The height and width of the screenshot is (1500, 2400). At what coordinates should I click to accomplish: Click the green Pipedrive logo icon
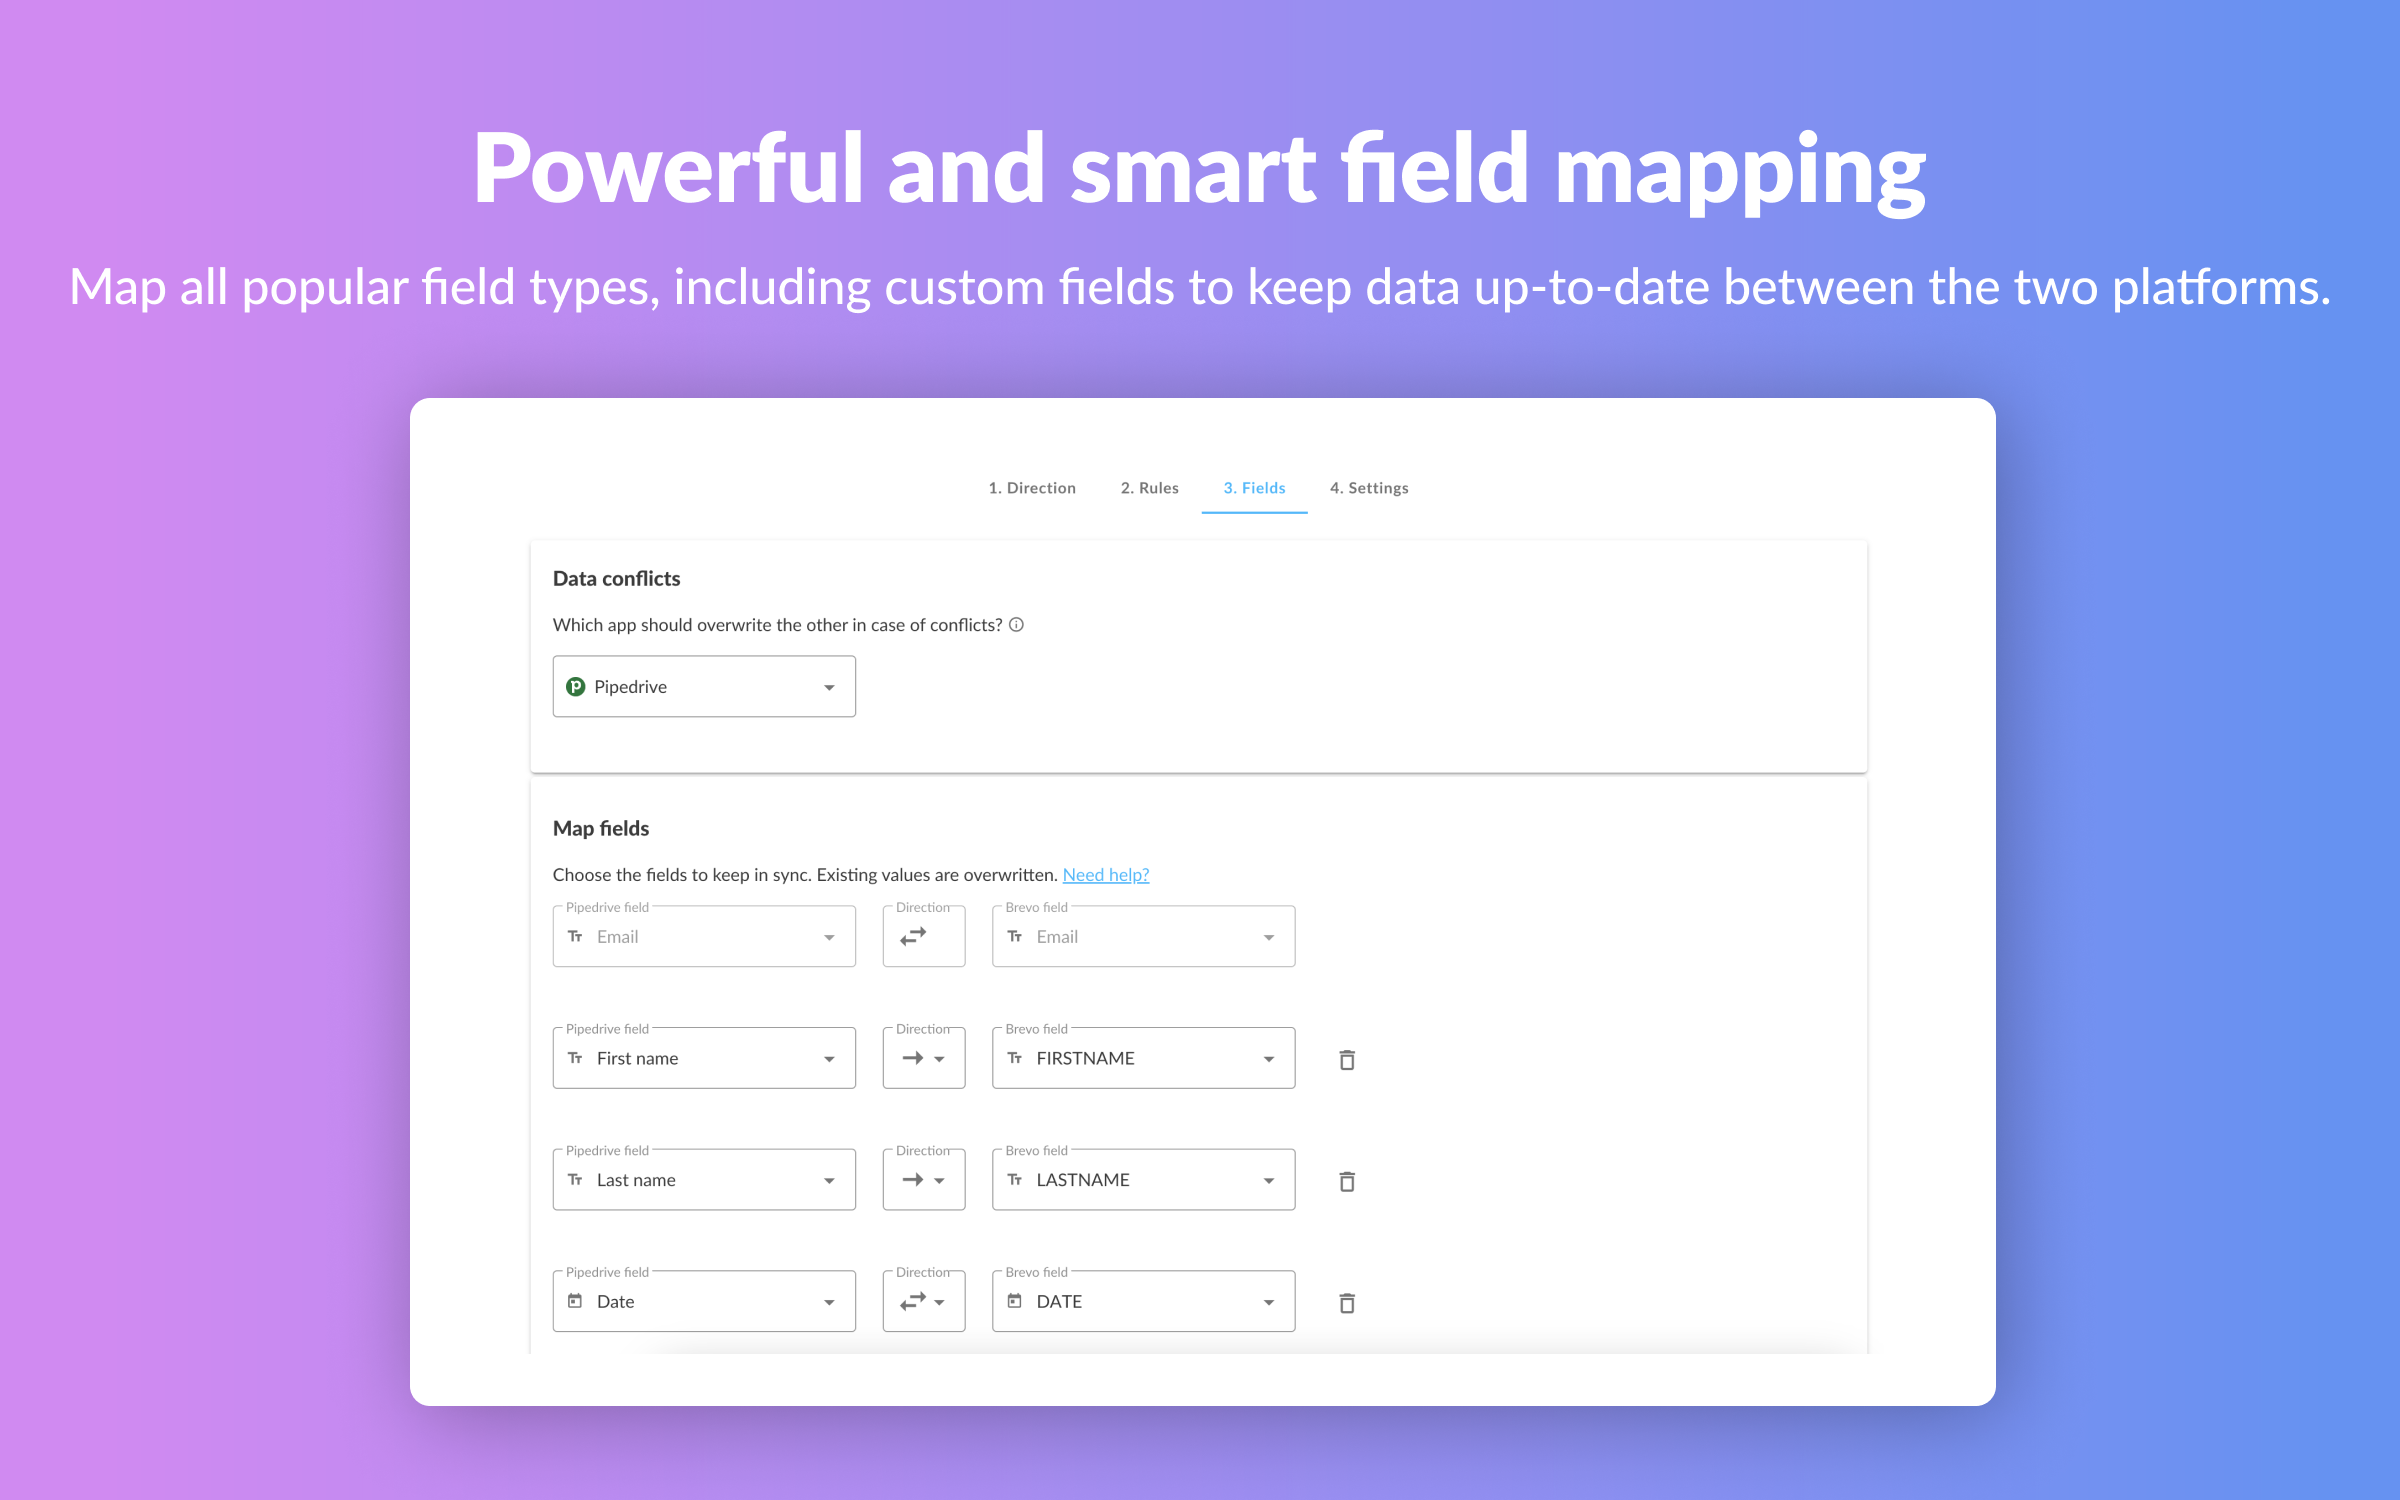(576, 686)
